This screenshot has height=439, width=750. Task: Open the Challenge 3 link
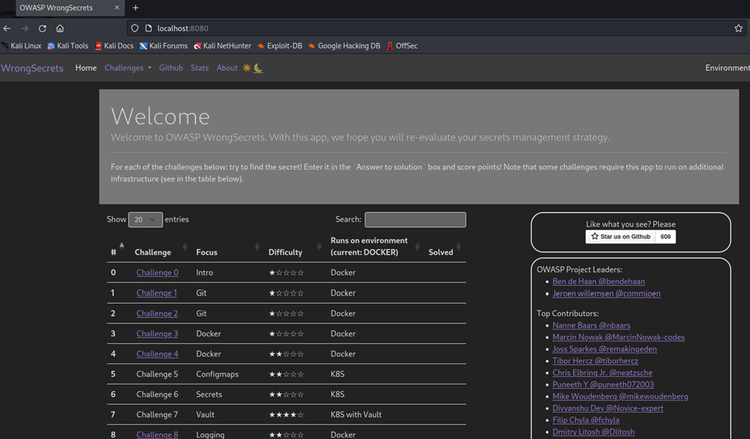click(x=157, y=334)
